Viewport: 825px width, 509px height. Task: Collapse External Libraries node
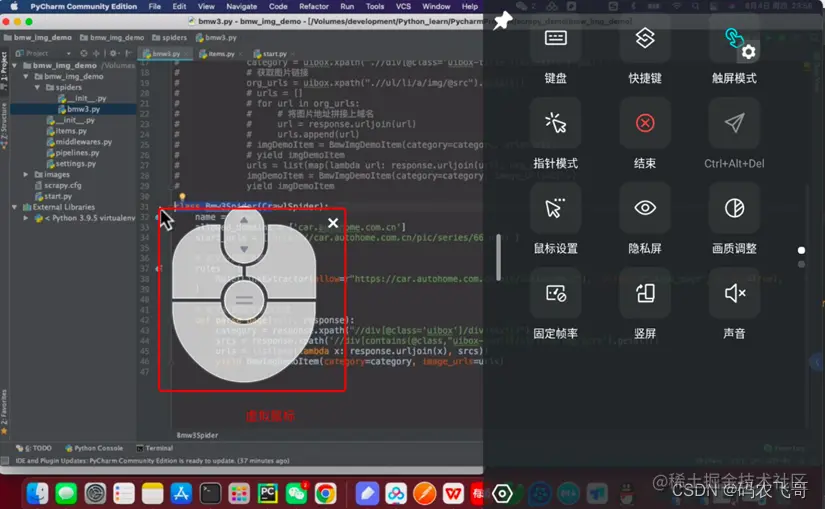tap(15, 207)
